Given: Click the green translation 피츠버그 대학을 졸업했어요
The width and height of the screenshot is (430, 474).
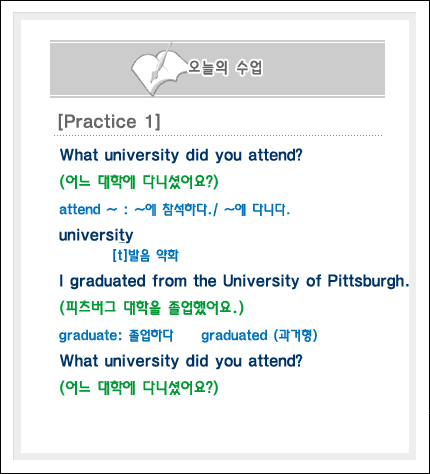Looking at the screenshot, I should pos(152,307).
